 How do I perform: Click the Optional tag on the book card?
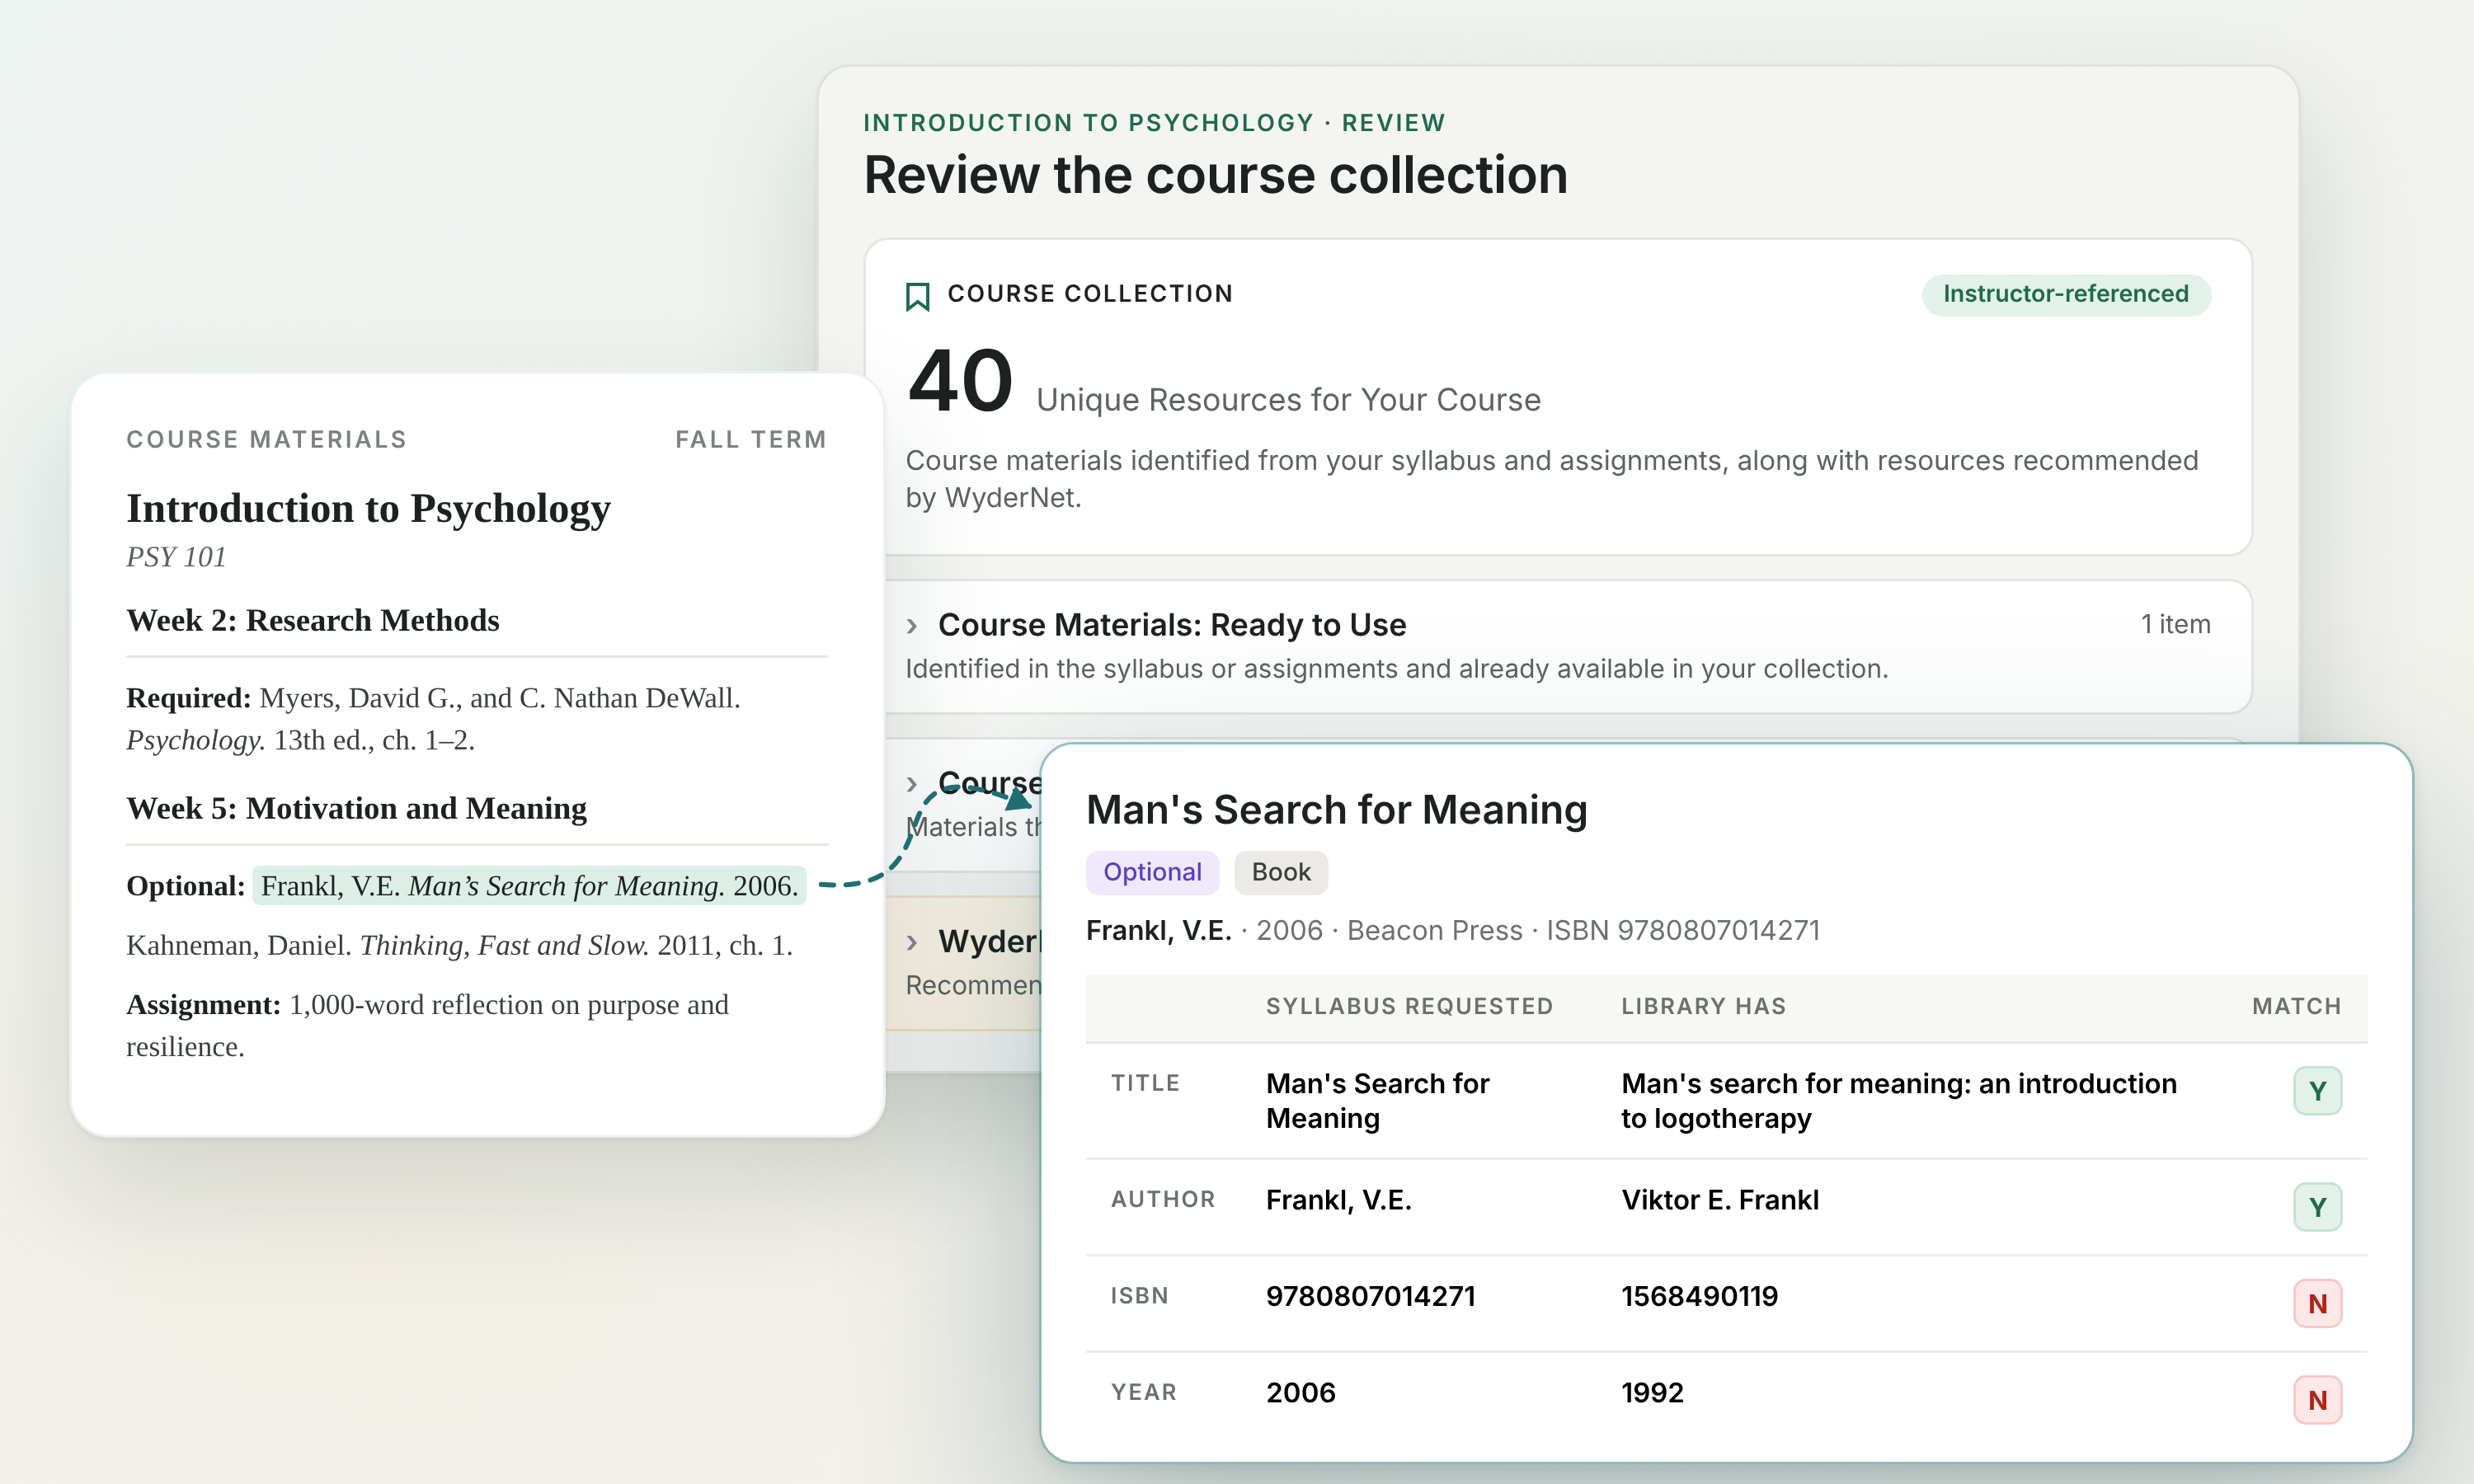coord(1152,872)
